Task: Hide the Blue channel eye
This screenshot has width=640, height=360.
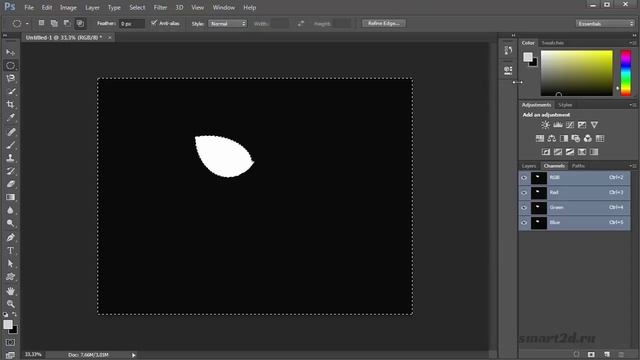Action: coord(524,223)
